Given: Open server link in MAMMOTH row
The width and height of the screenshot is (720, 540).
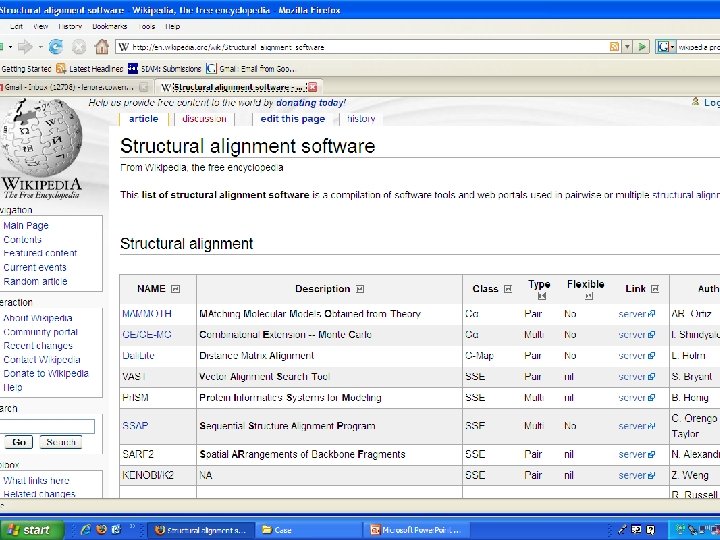Looking at the screenshot, I should [636, 314].
